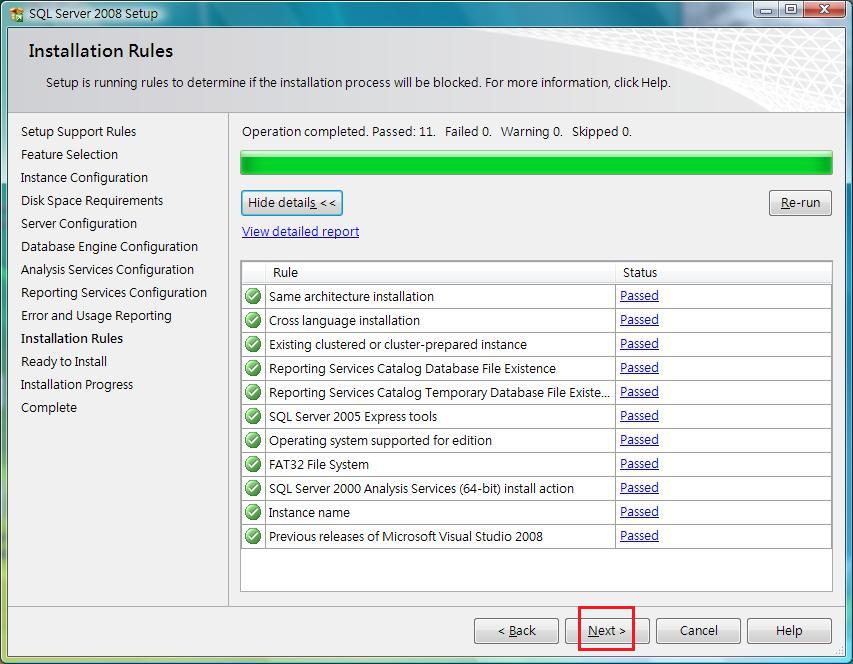Select Disk Space Requirements step in sidebar
Viewport: 853px width, 664px height.
click(x=92, y=201)
